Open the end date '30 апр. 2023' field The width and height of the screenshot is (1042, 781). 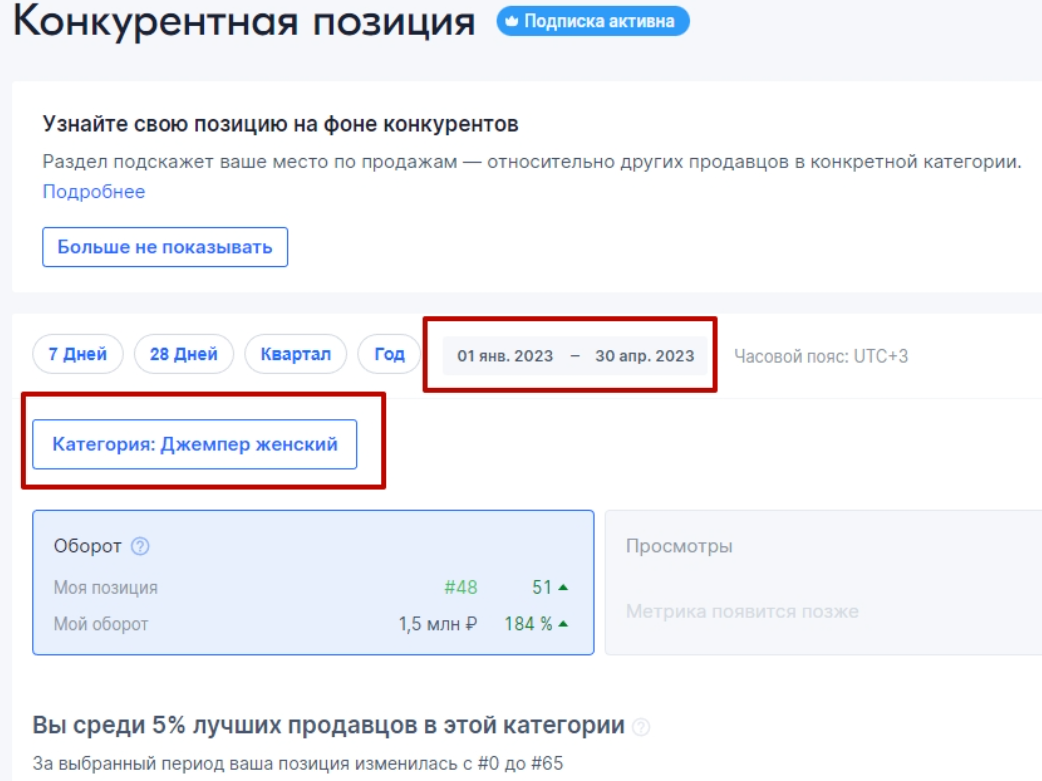coord(645,356)
